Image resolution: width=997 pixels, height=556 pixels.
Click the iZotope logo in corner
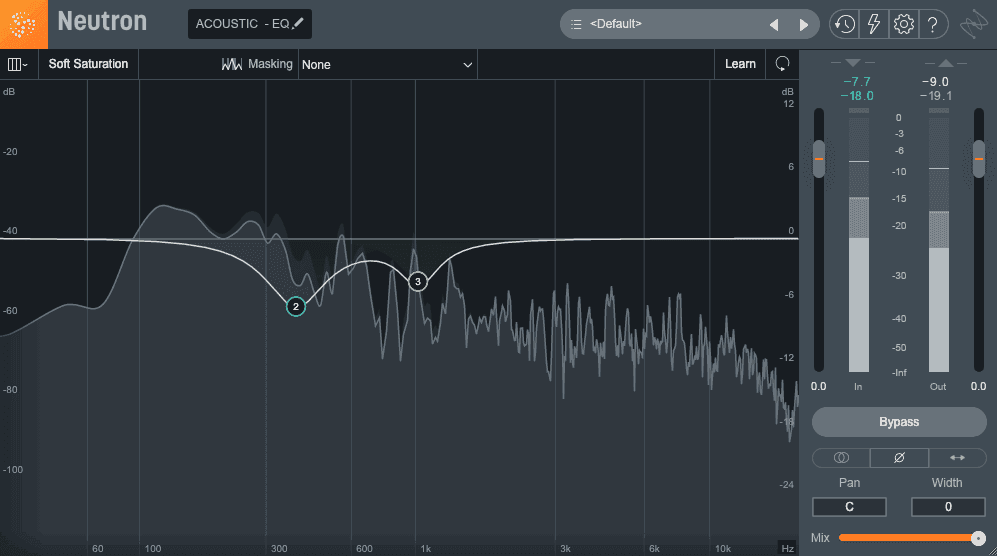coord(973,25)
